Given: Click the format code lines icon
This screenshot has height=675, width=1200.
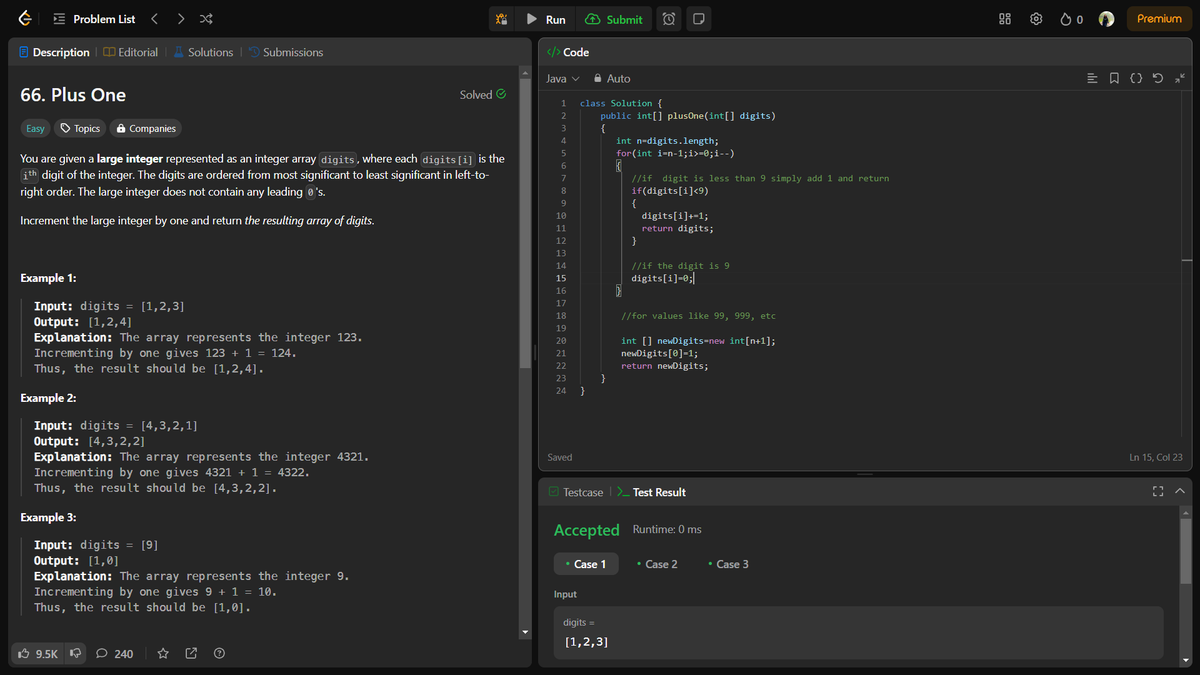Looking at the screenshot, I should [1093, 78].
